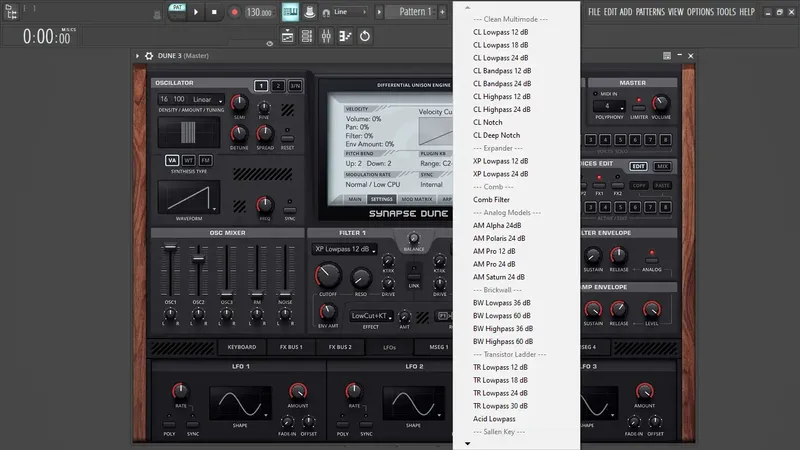Open the MSEG 1 tab

(x=438, y=347)
